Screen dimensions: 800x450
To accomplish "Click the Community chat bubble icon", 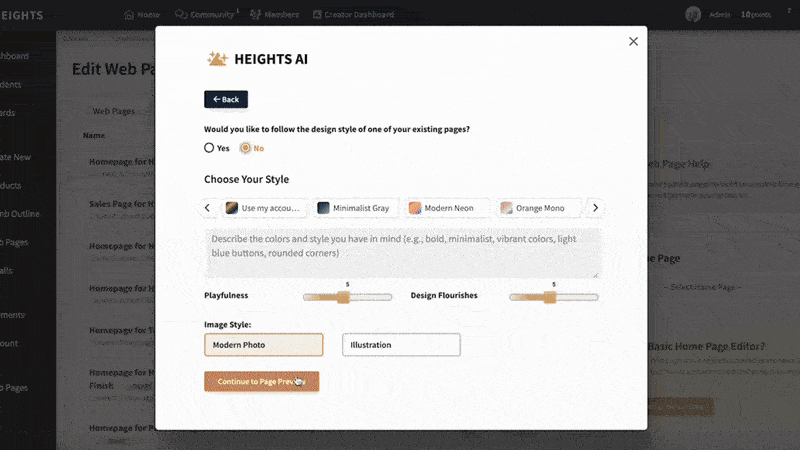I will [181, 14].
